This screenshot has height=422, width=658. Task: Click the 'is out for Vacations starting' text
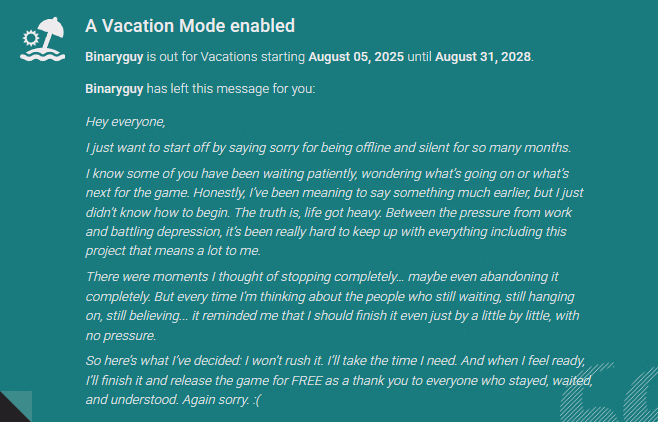pyautogui.click(x=226, y=57)
